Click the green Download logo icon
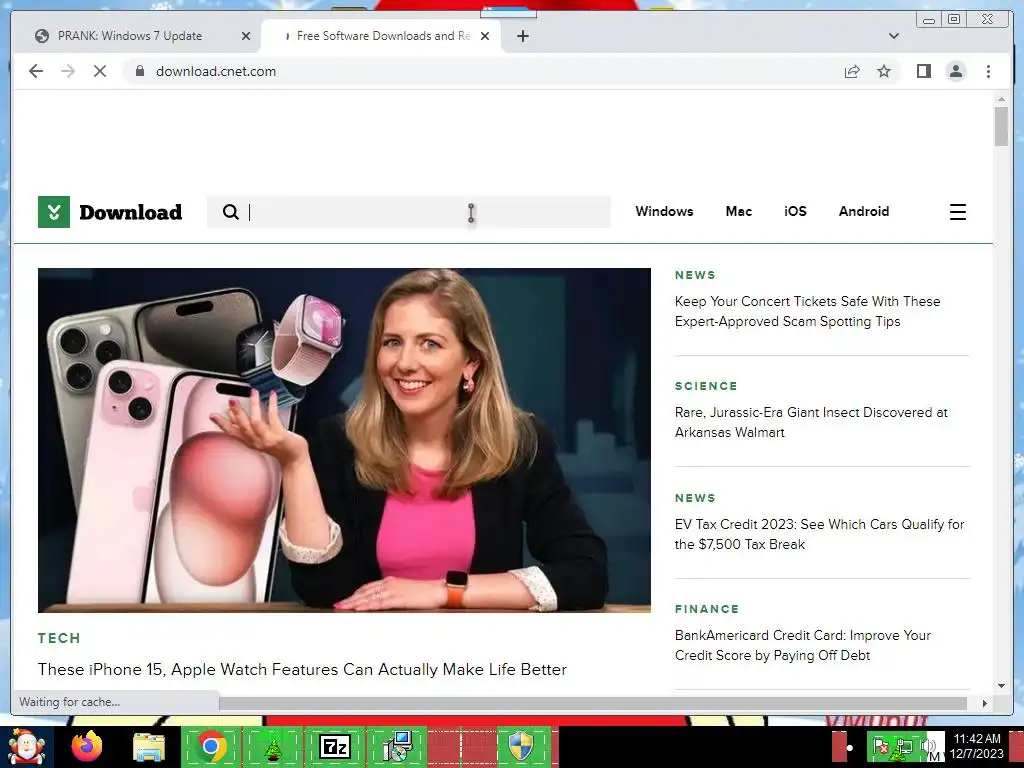The image size is (1024, 768). coord(54,212)
